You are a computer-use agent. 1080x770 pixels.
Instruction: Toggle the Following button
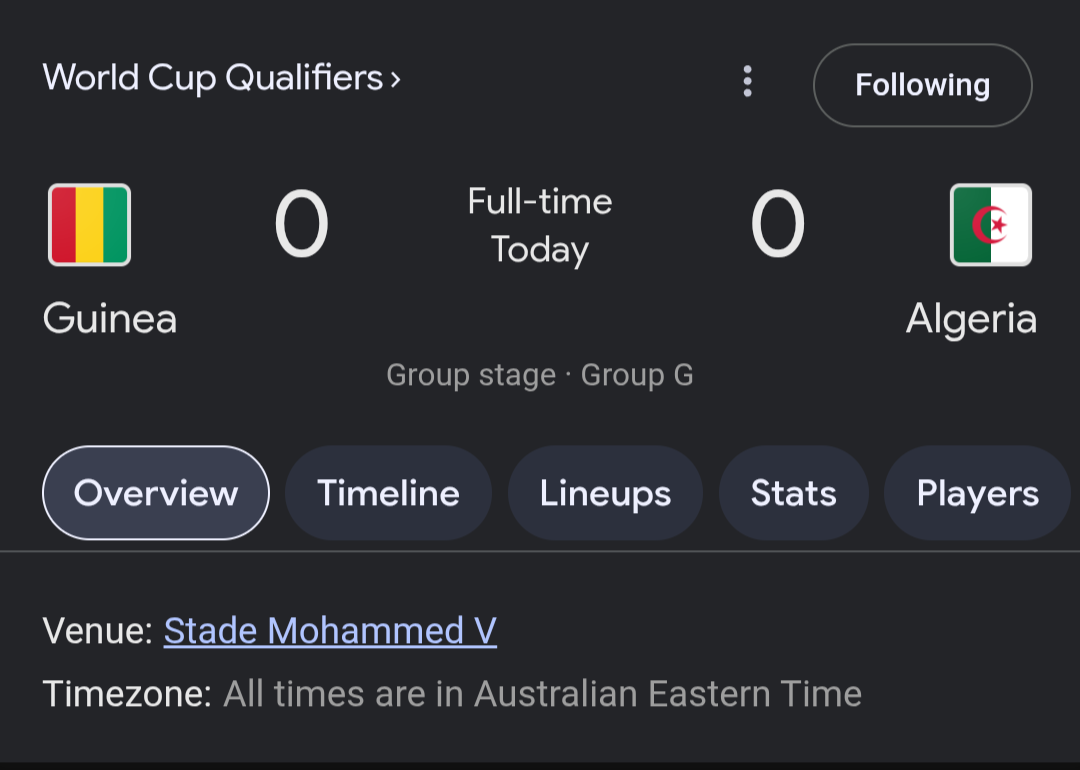tap(922, 85)
